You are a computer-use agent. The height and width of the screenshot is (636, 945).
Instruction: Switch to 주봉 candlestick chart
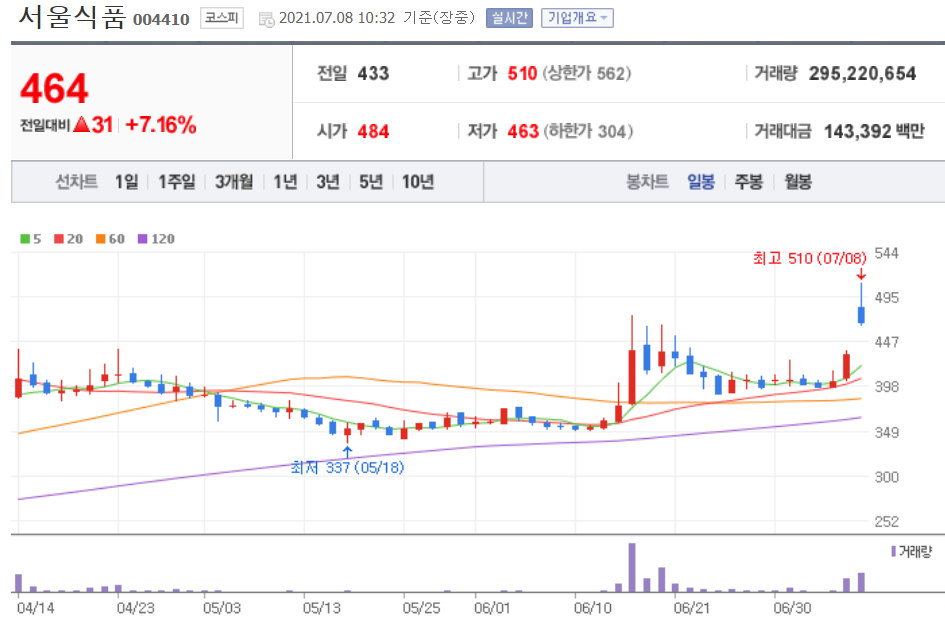tap(749, 181)
